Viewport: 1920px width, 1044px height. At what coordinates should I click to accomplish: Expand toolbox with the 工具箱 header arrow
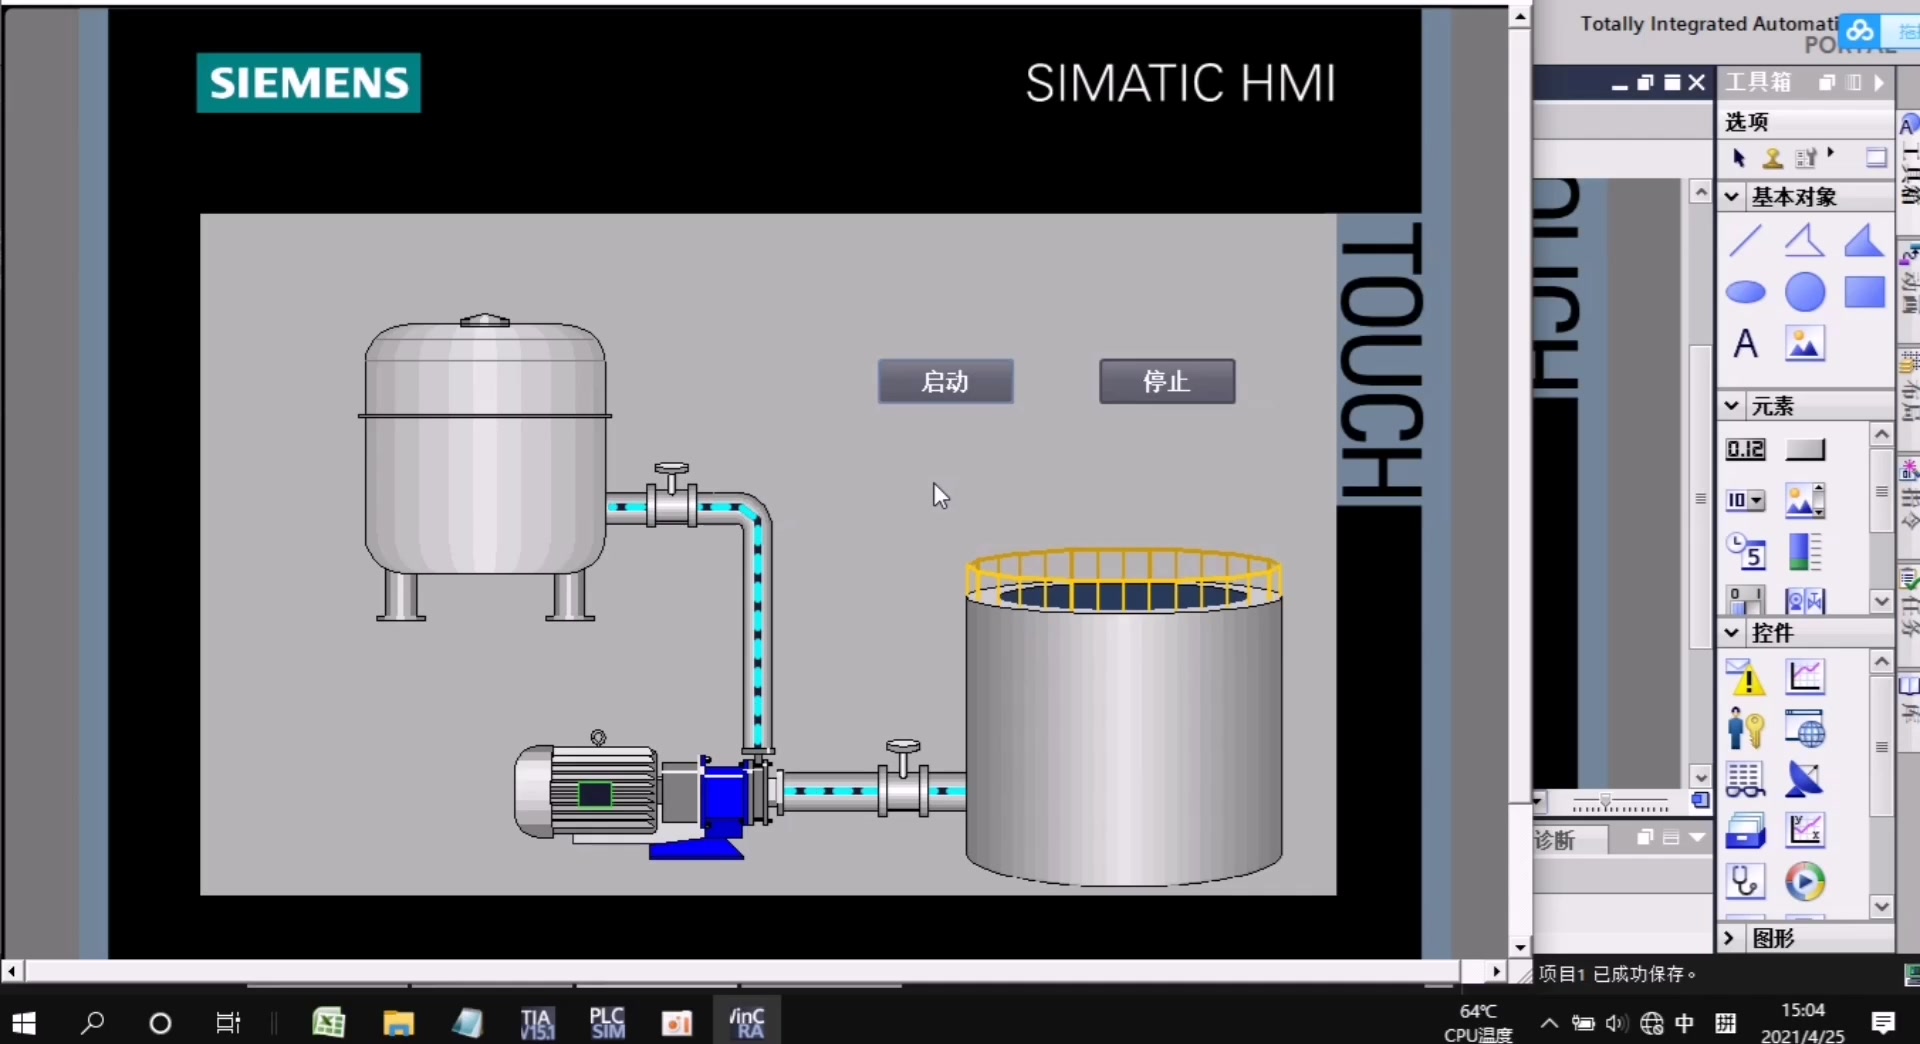pyautogui.click(x=1879, y=83)
